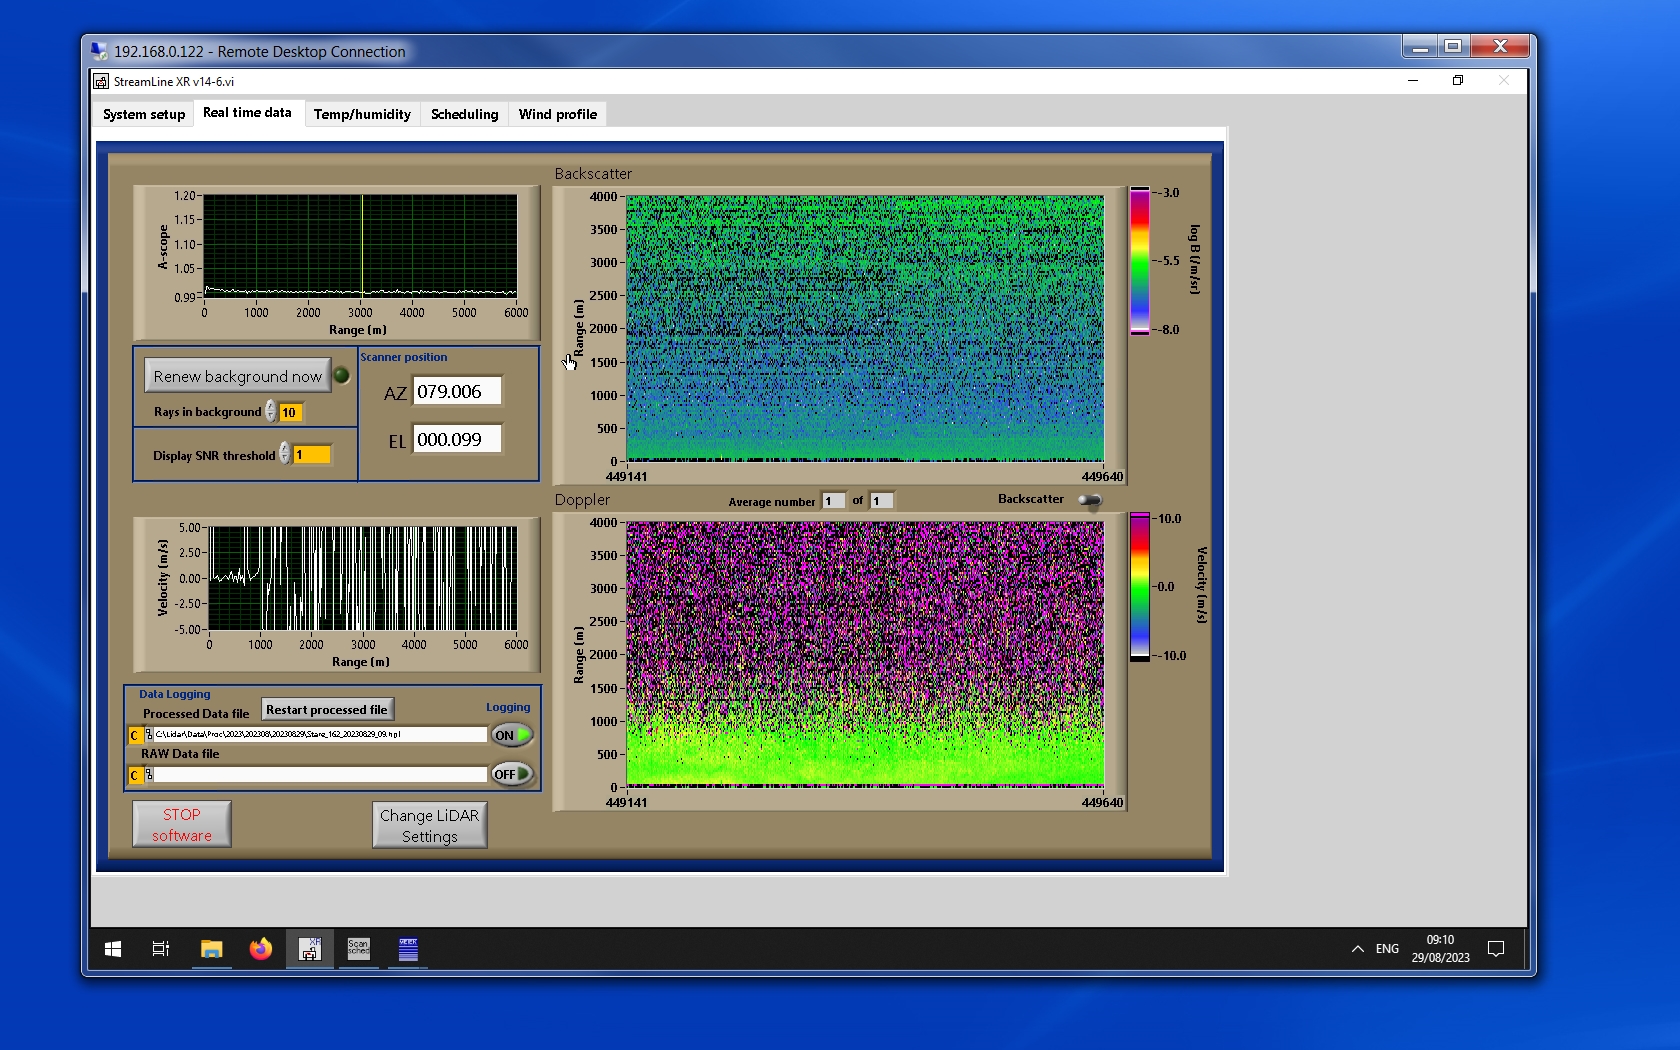Adjust the Display SNR threshold stepper
The width and height of the screenshot is (1680, 1050).
click(285, 454)
